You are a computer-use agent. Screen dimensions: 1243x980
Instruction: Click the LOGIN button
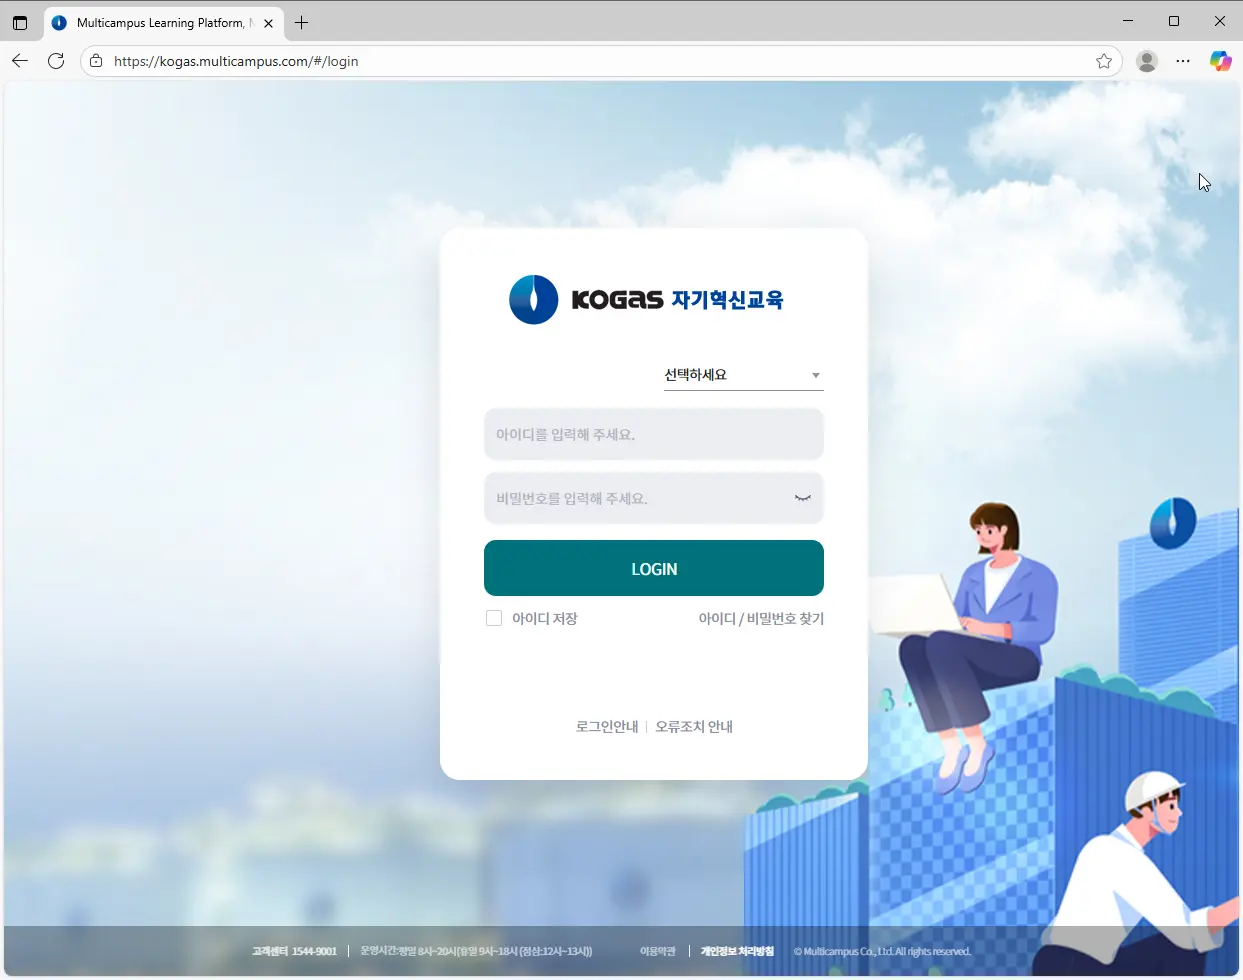click(654, 568)
